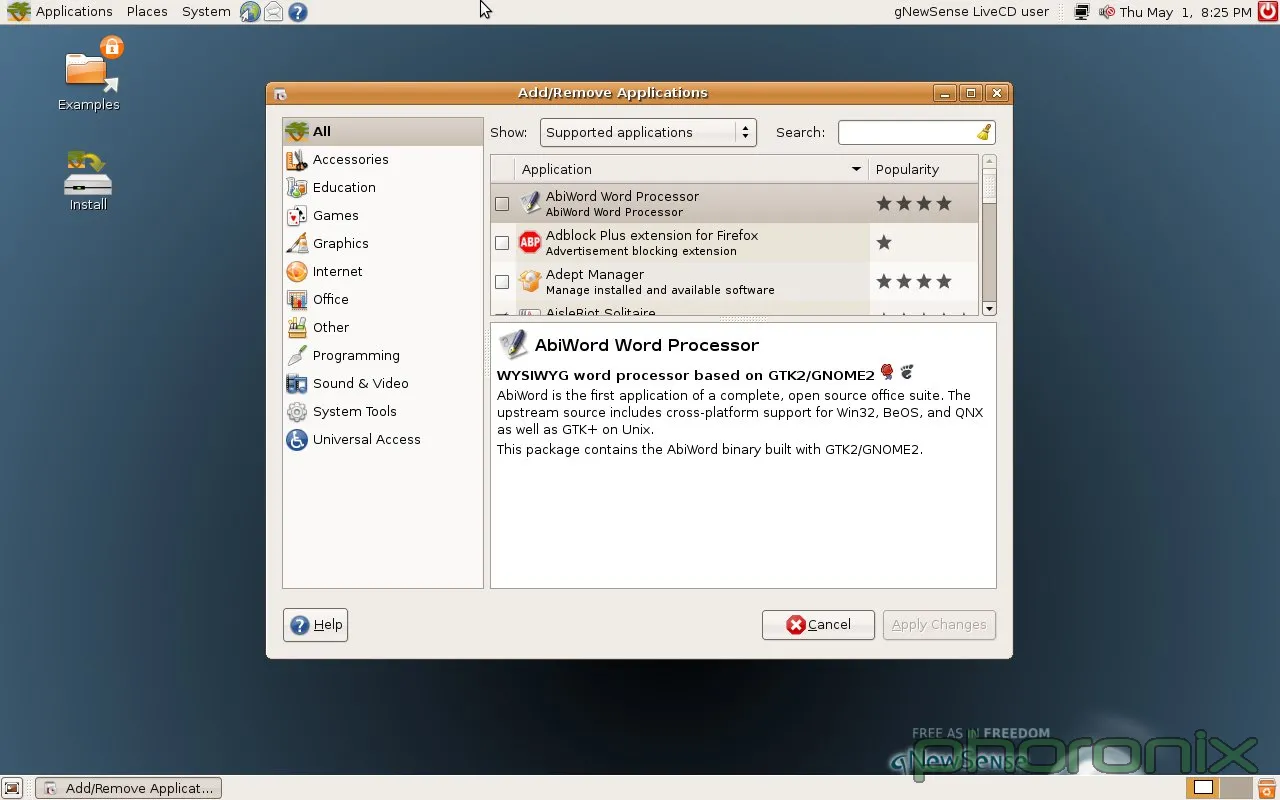Open the help launcher in top panel
Image resolution: width=1280 pixels, height=800 pixels.
click(297, 12)
